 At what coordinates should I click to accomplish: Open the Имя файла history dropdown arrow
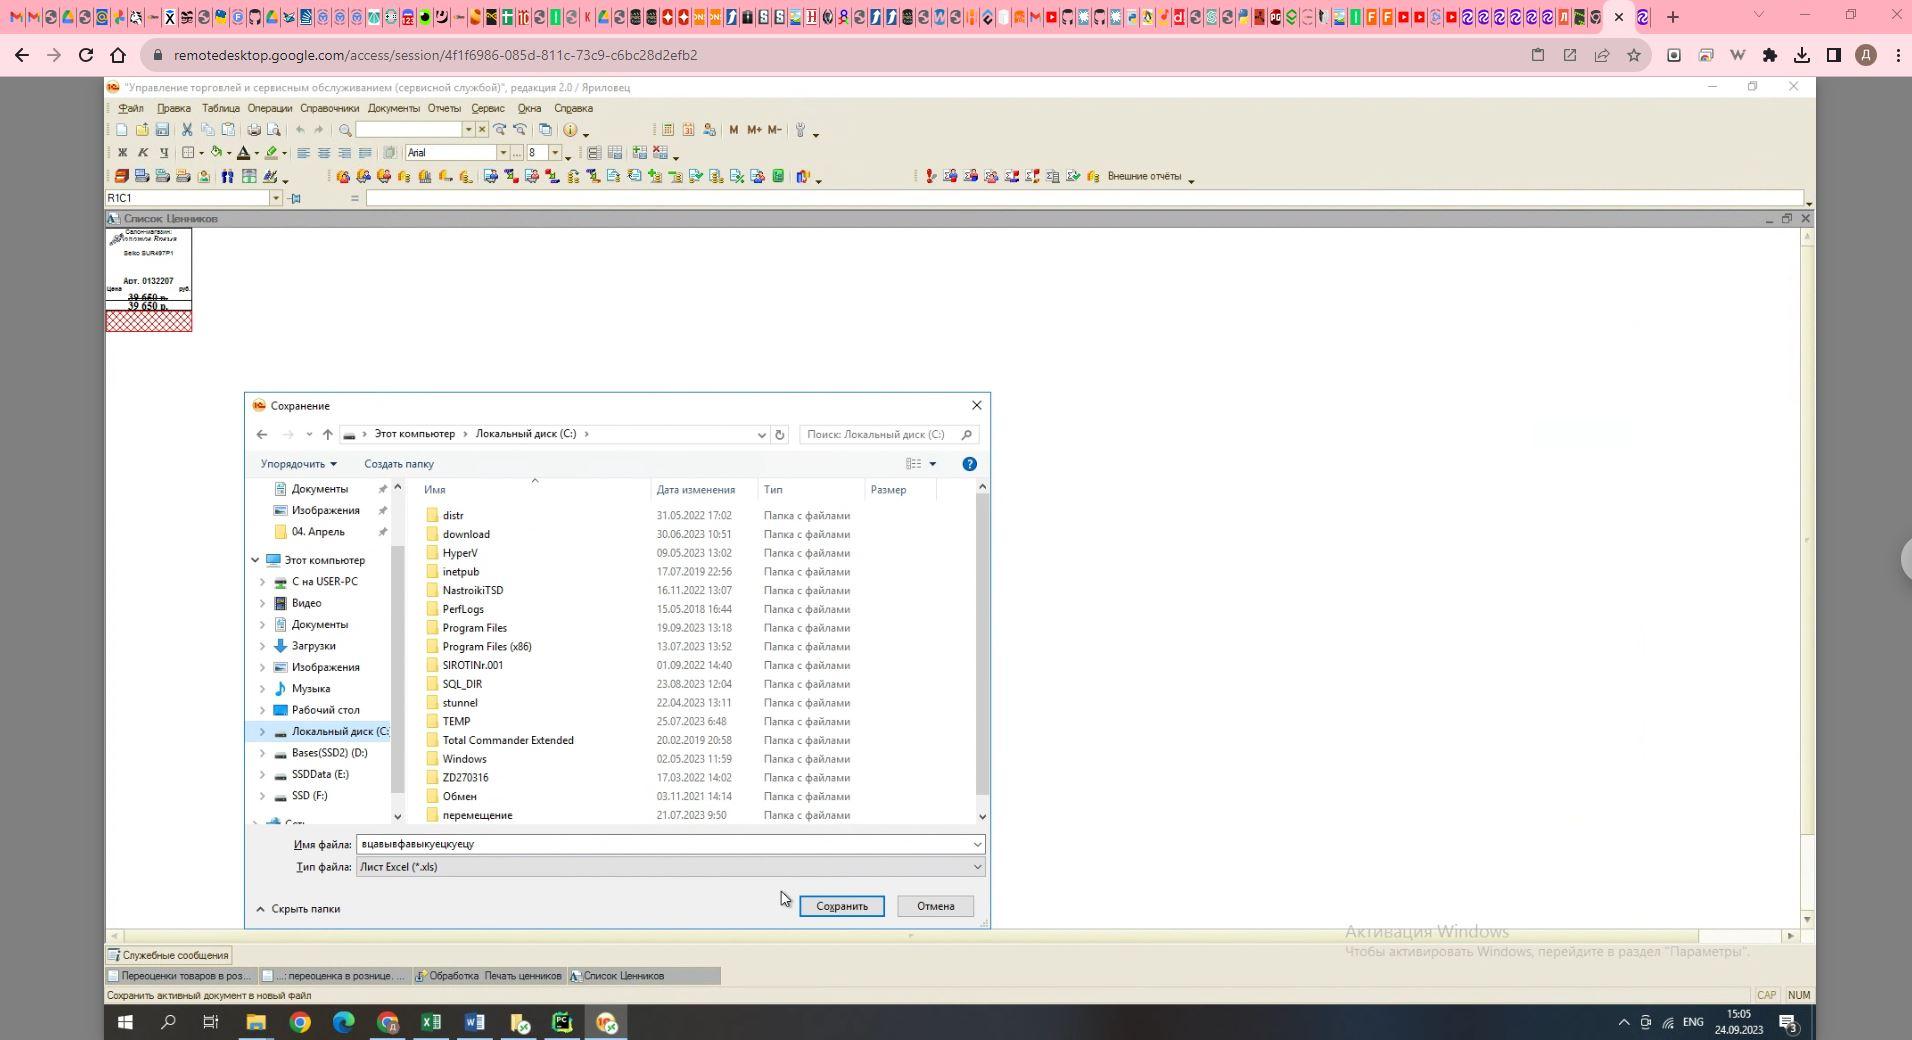click(x=977, y=844)
